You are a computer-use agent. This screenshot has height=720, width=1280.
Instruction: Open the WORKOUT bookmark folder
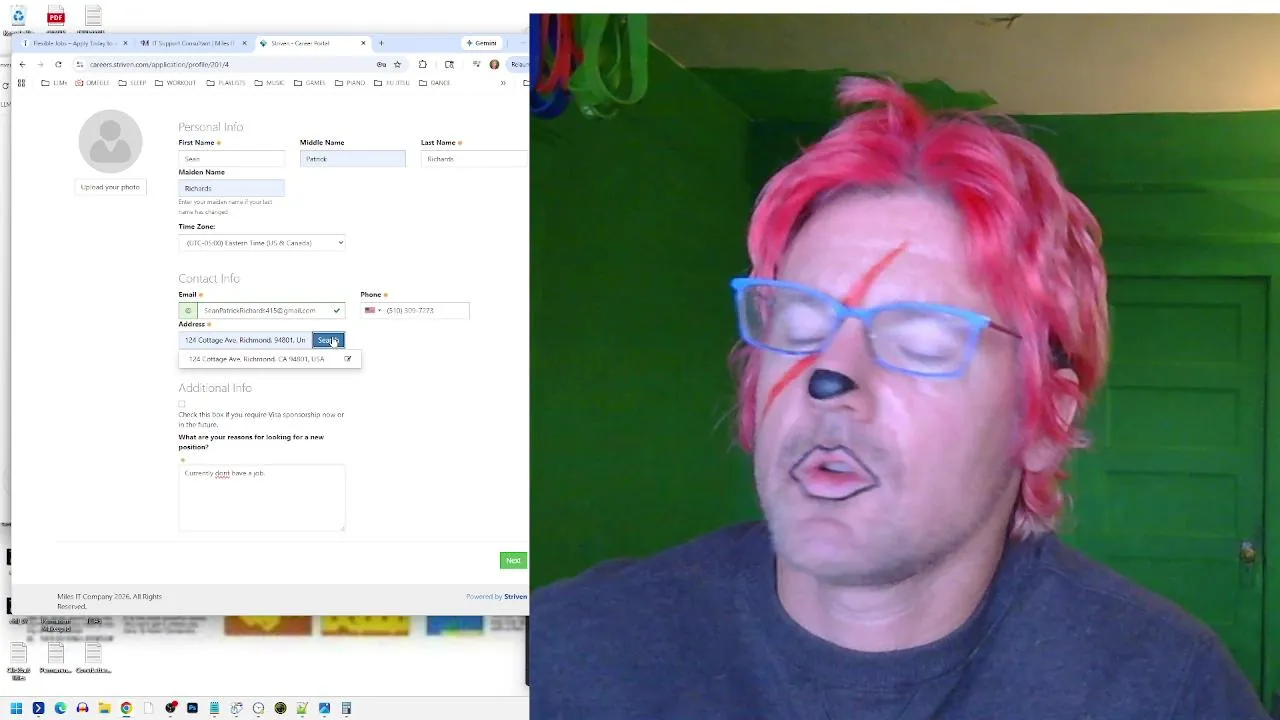pyautogui.click(x=175, y=83)
